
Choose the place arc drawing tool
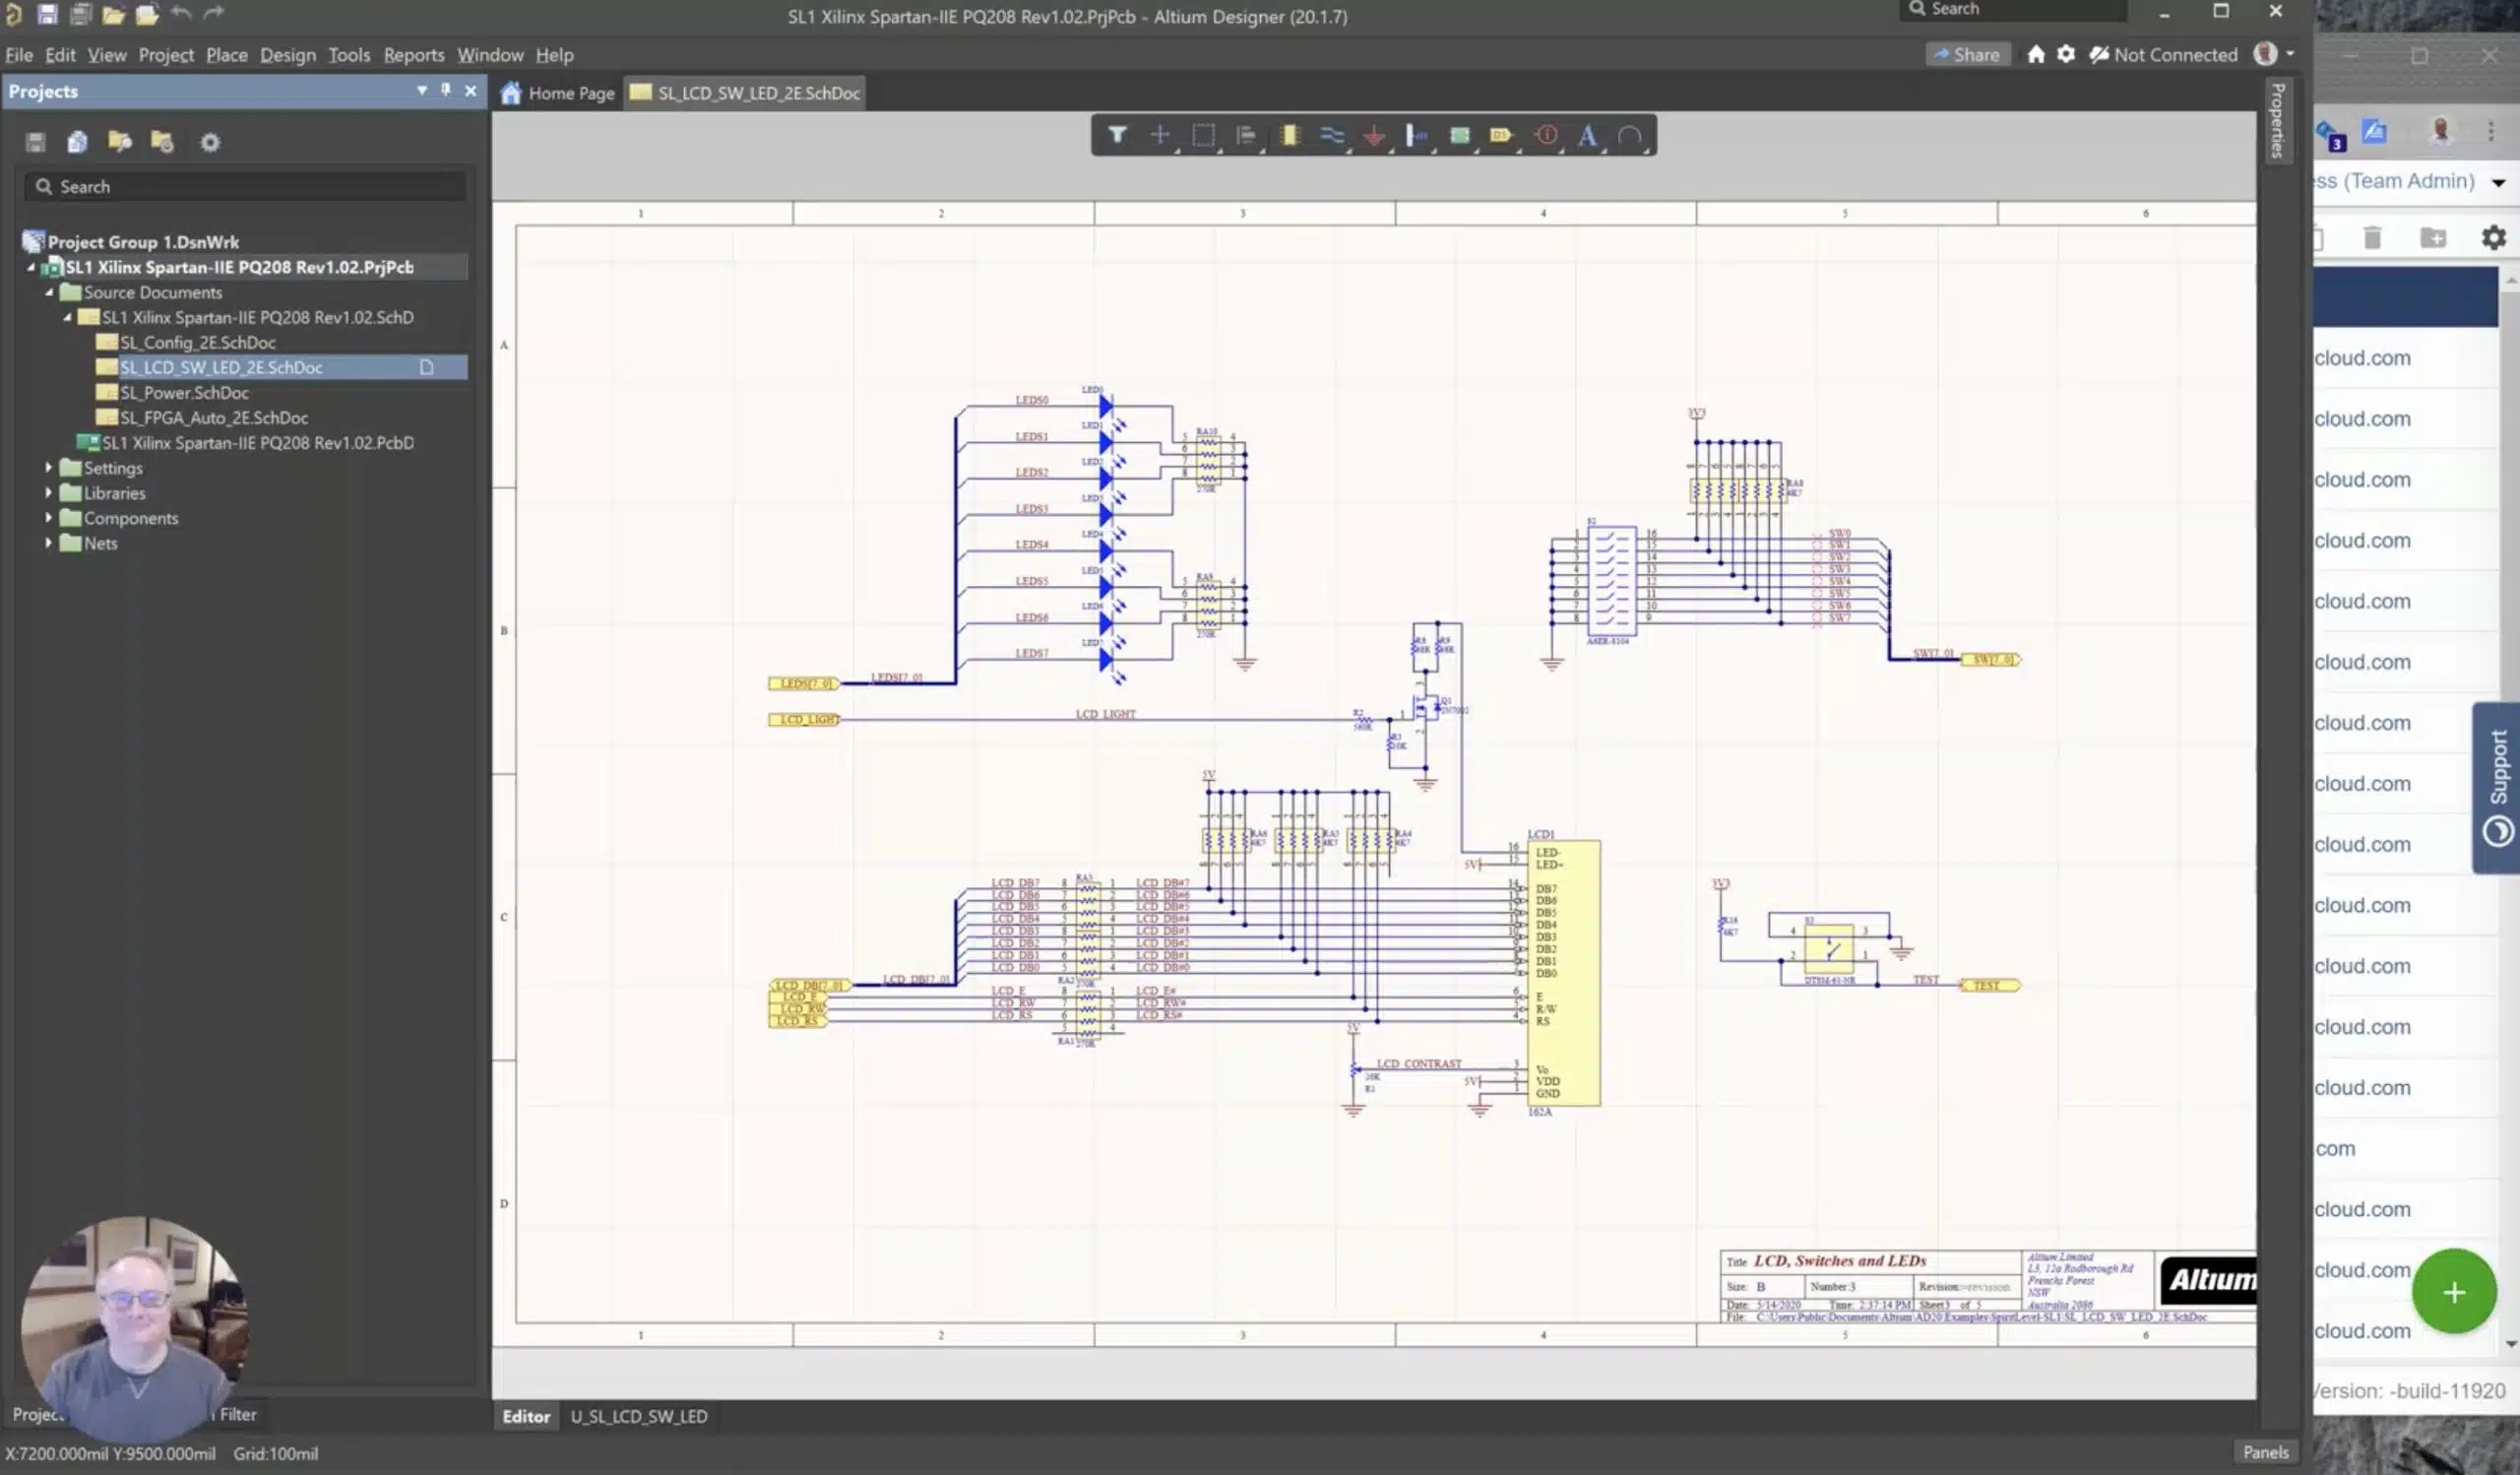(1630, 135)
